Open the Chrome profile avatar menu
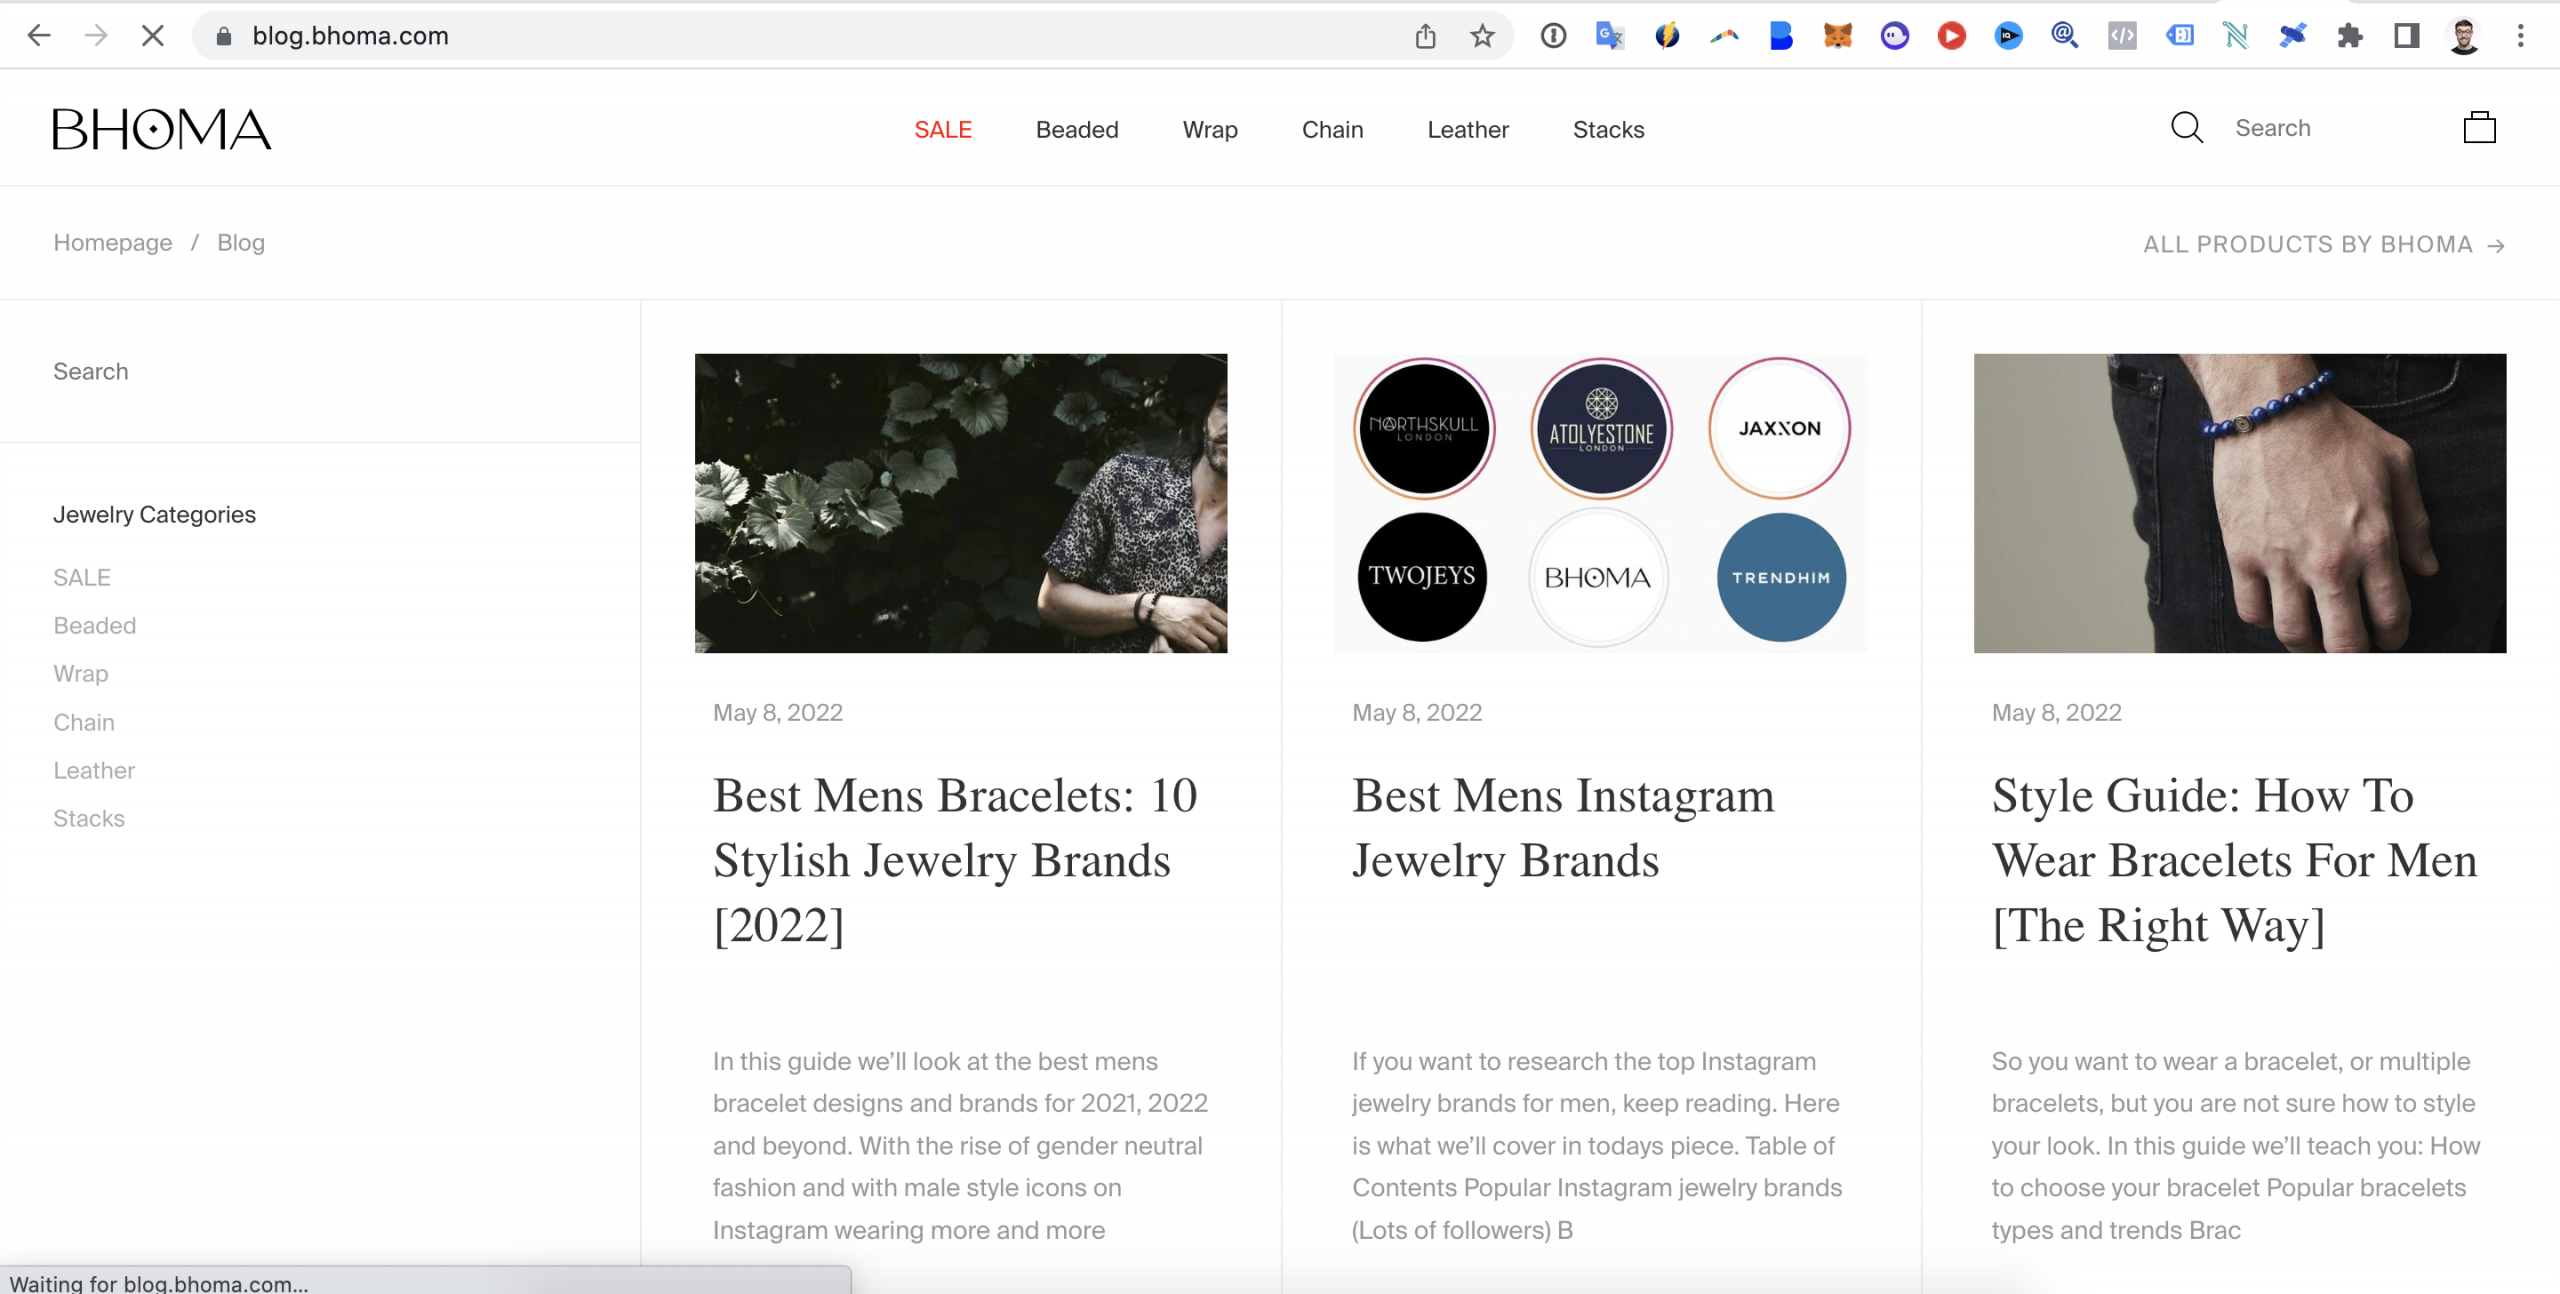 tap(2463, 36)
